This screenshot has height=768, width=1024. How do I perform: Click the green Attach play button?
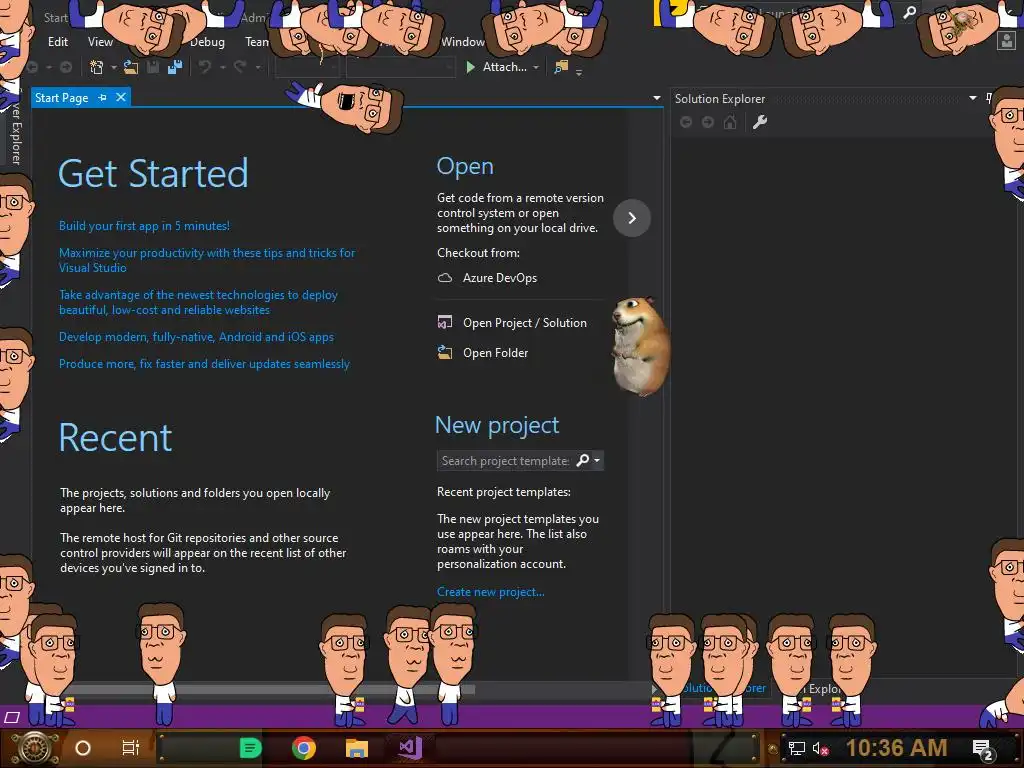tap(470, 67)
